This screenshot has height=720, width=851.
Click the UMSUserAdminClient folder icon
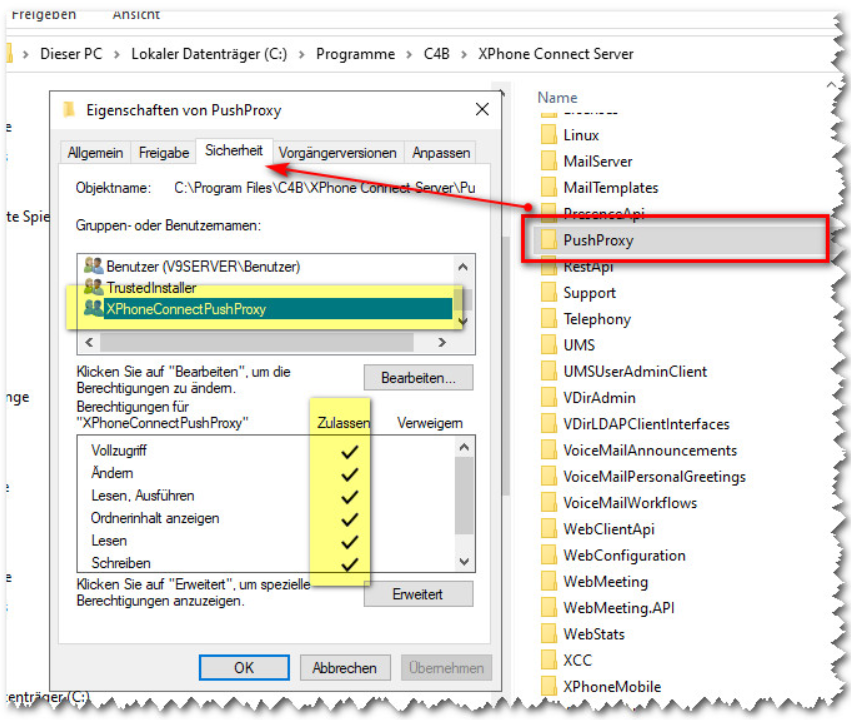point(549,371)
